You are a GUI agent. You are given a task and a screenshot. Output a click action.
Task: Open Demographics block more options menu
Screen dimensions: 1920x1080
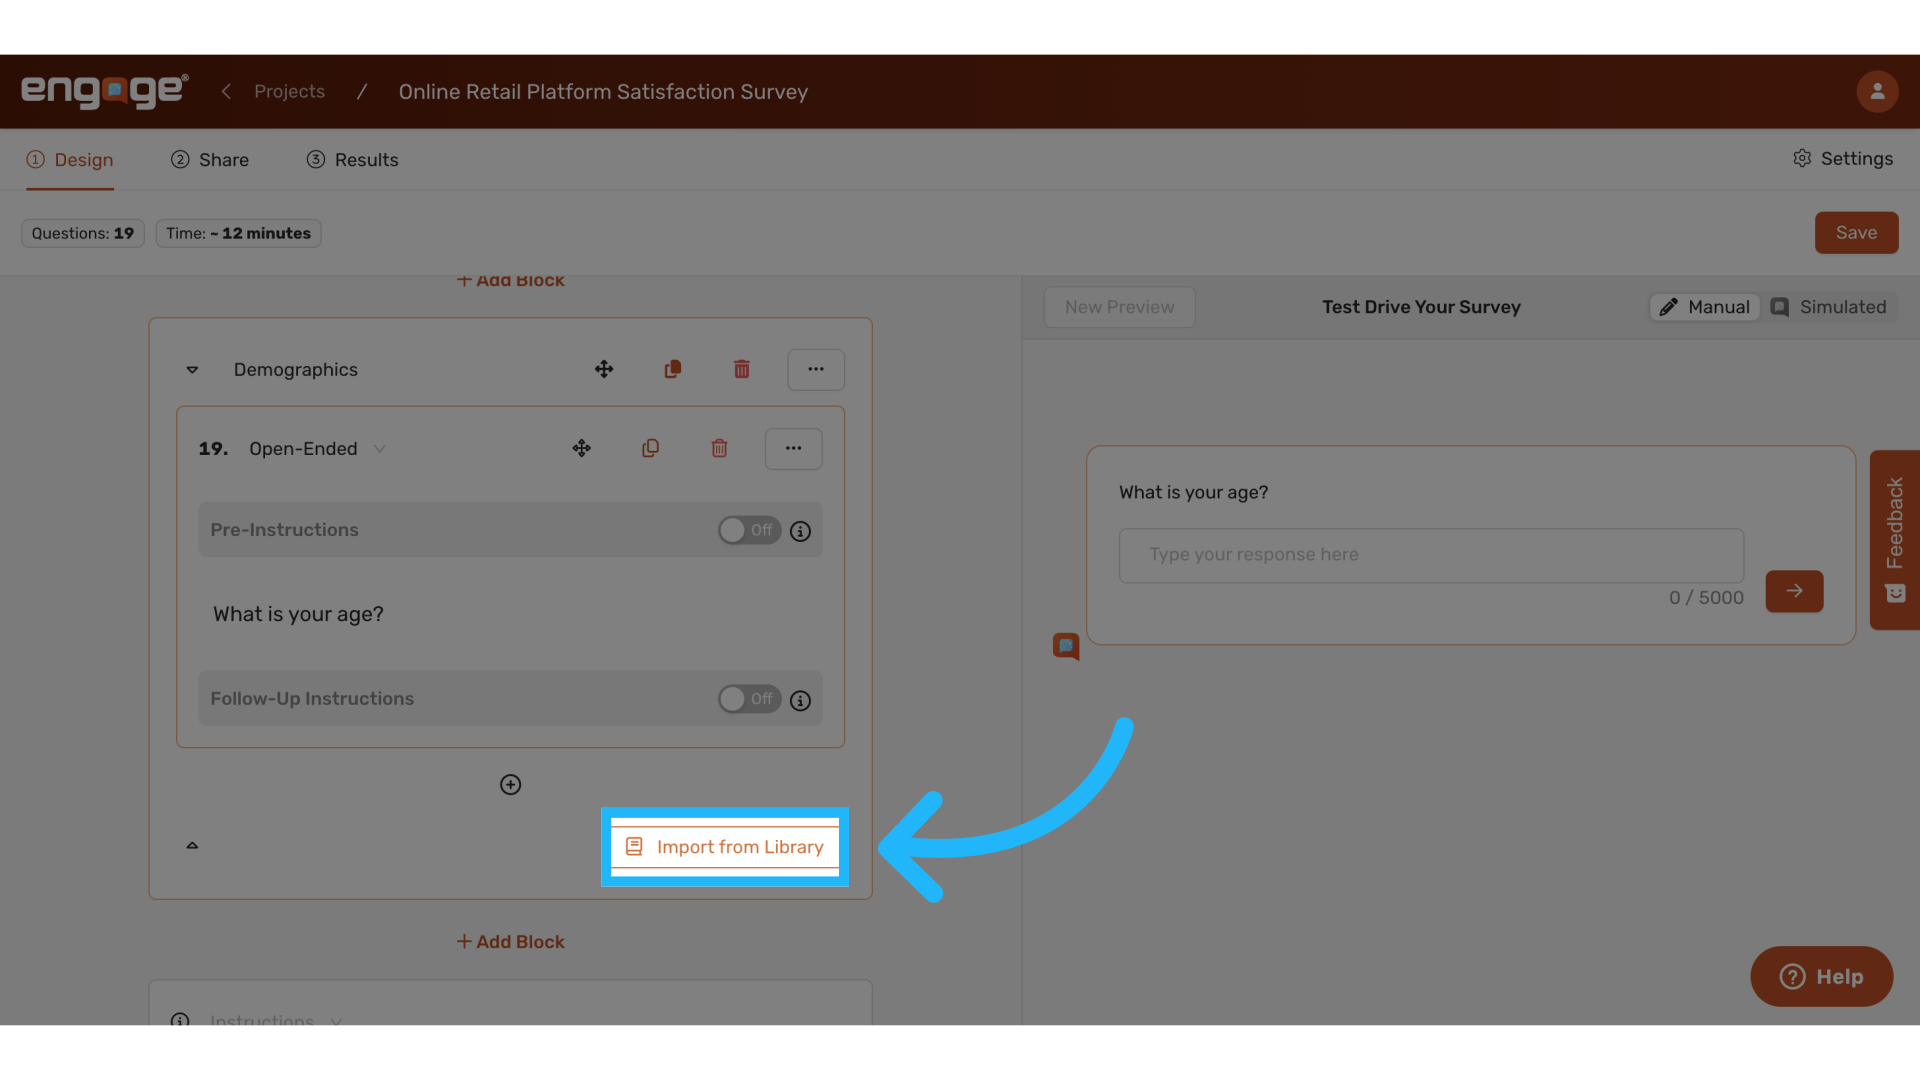[816, 369]
